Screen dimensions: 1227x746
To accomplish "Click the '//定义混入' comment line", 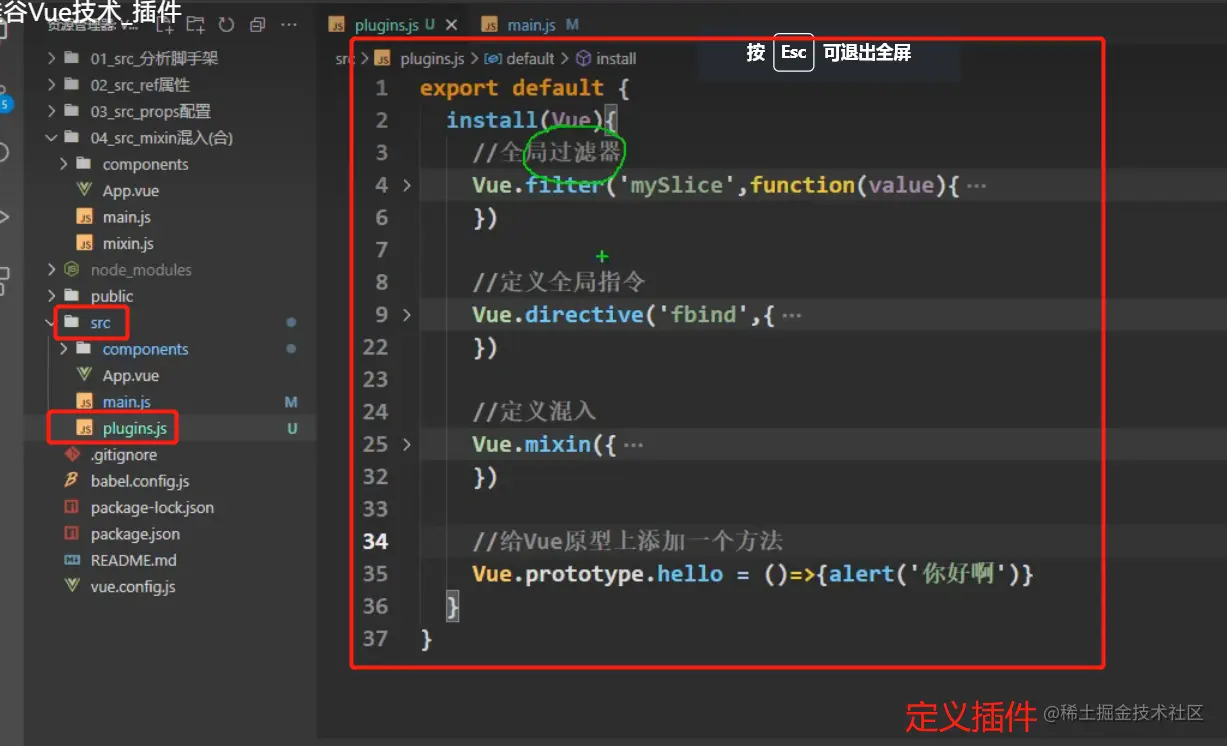I will (535, 411).
